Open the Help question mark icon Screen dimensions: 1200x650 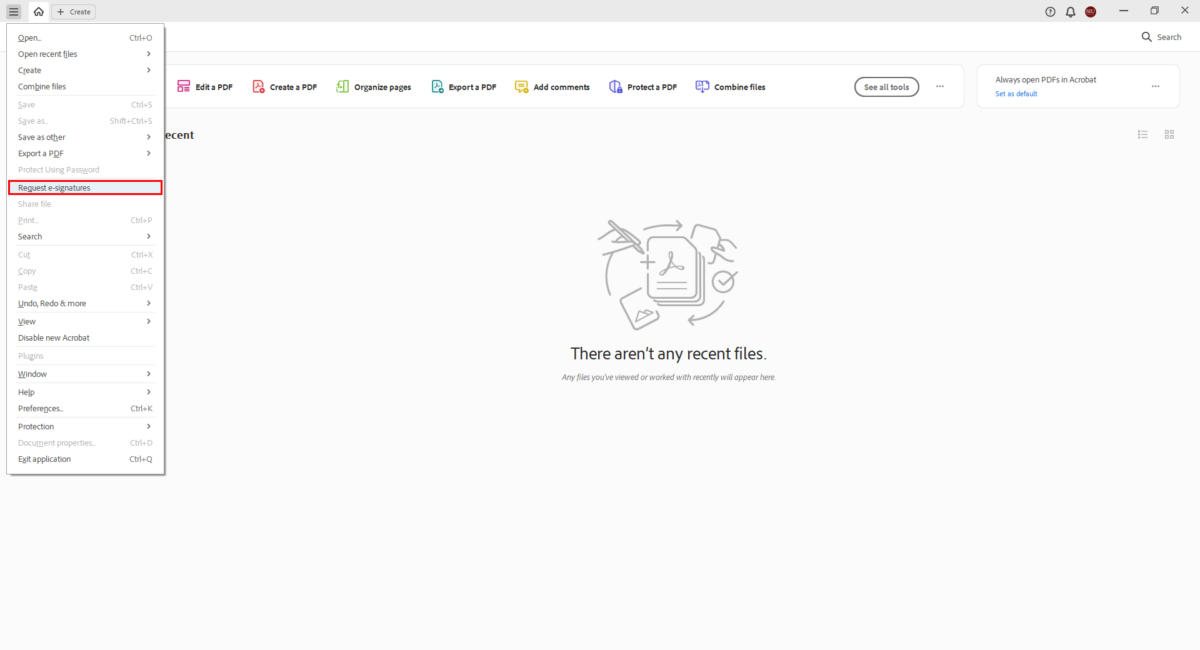1050,12
